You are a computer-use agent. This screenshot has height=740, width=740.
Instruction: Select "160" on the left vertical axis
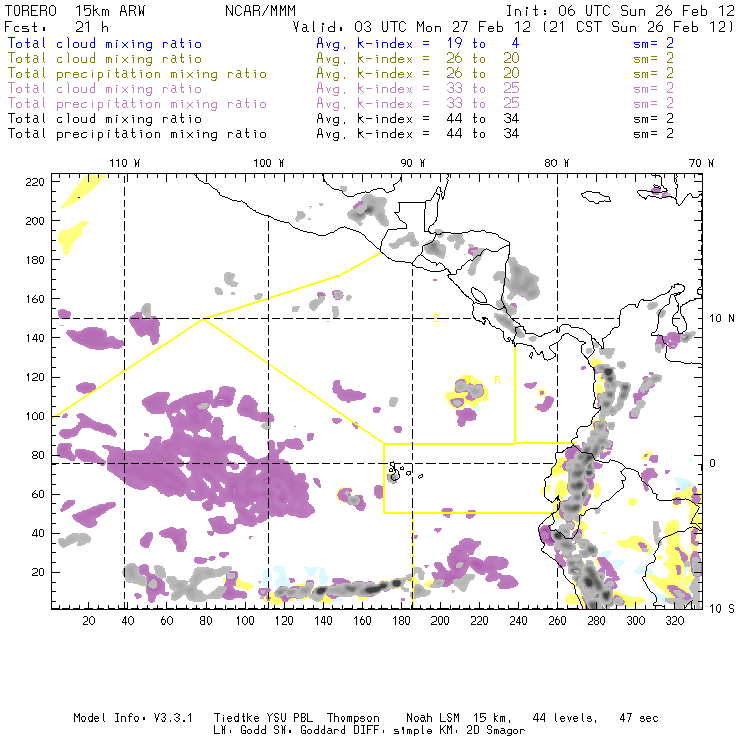35,299
